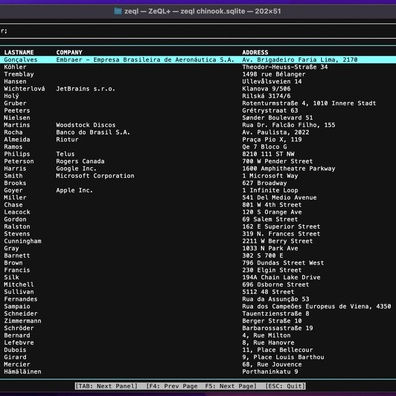Click address 1 Infinite Loop

(x=270, y=191)
